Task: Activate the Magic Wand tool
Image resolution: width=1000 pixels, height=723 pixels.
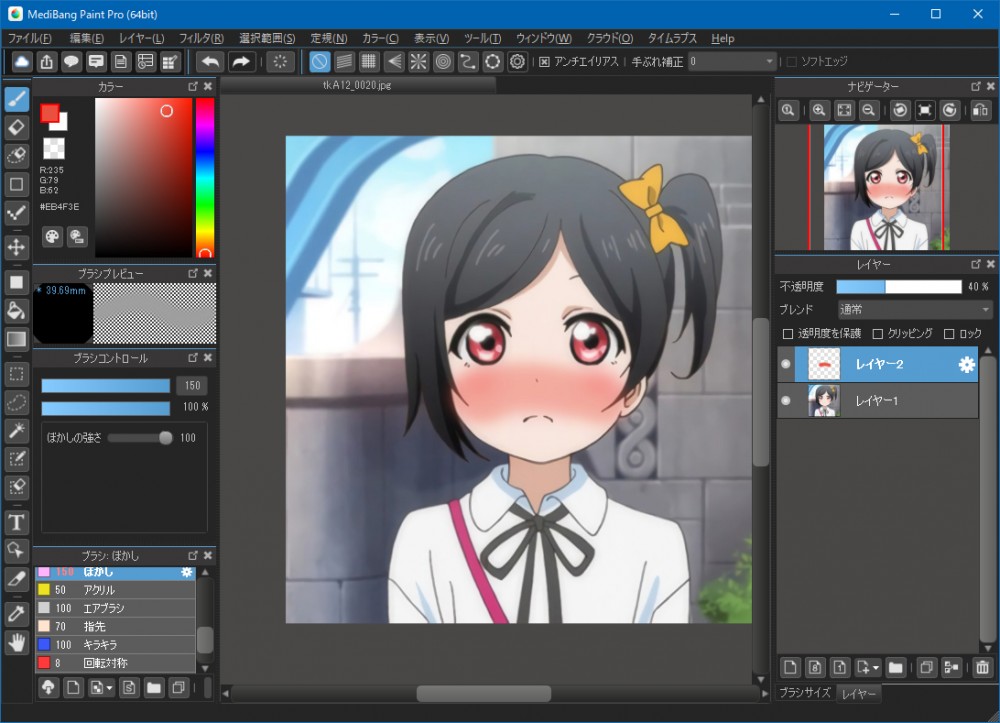Action: (17, 430)
